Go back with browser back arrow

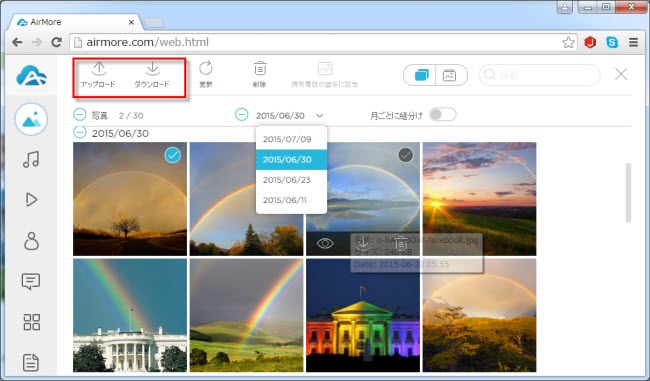[x=17, y=42]
